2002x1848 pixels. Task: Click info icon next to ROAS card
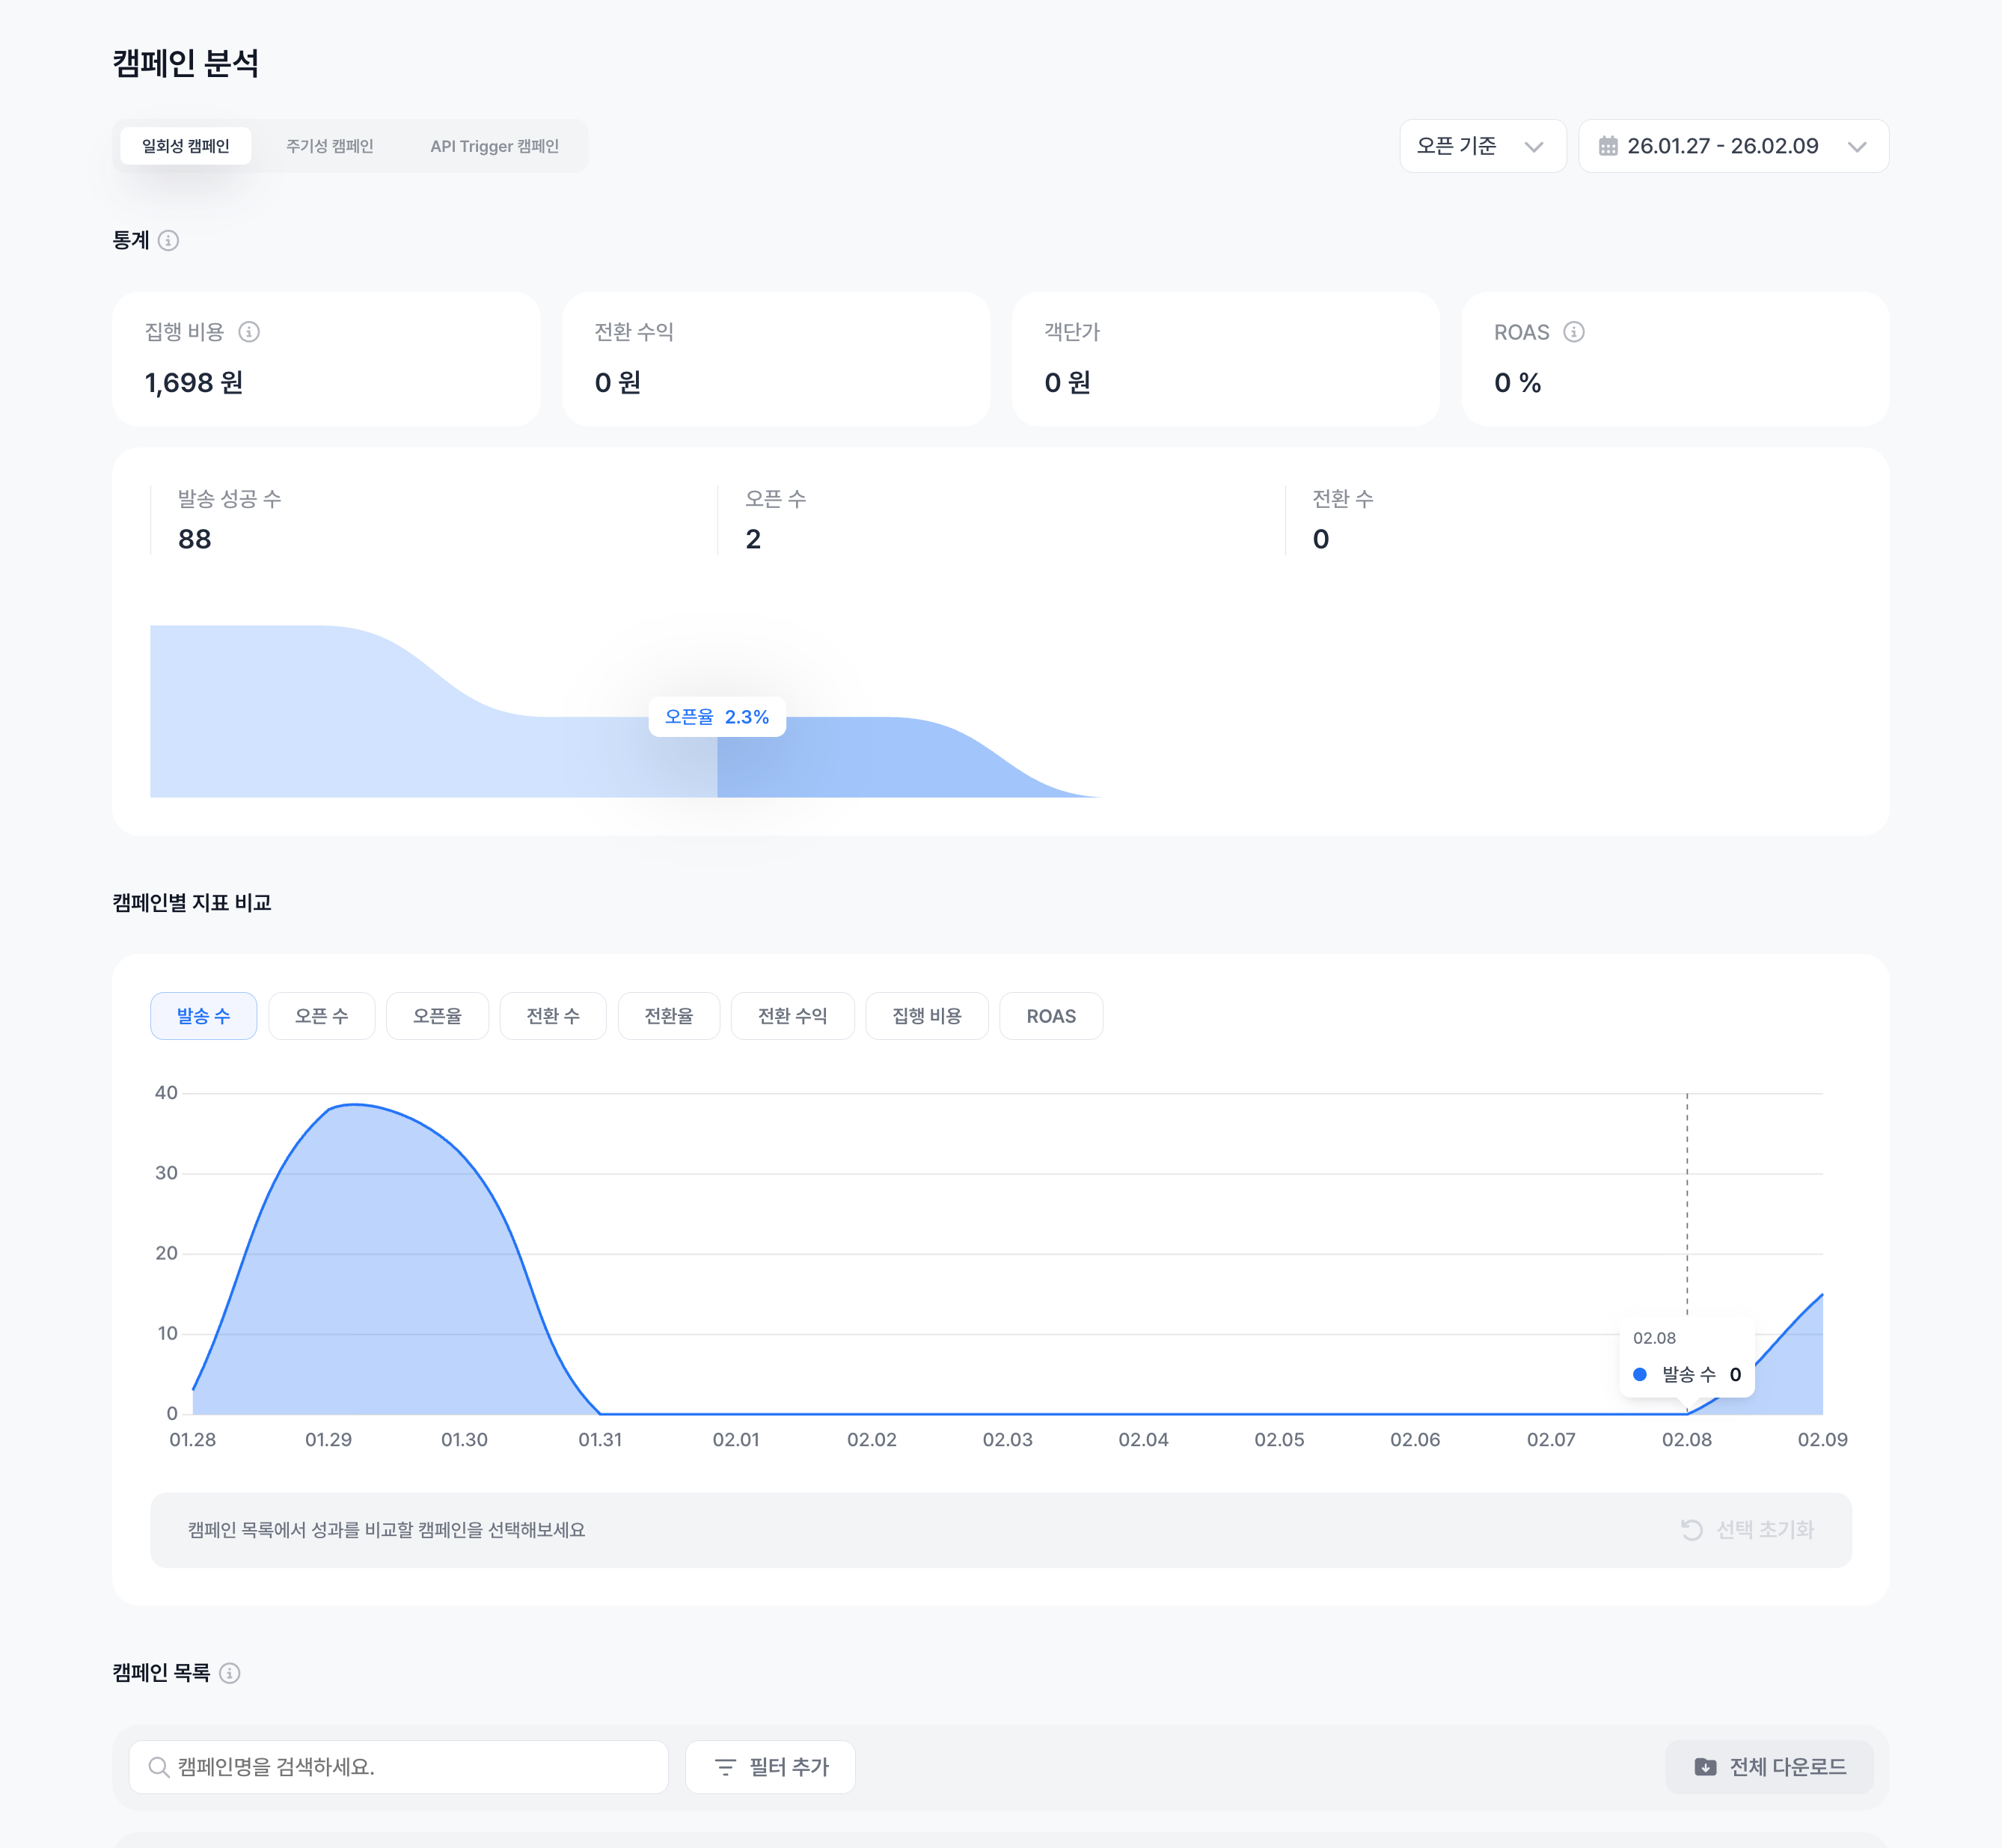click(1573, 332)
